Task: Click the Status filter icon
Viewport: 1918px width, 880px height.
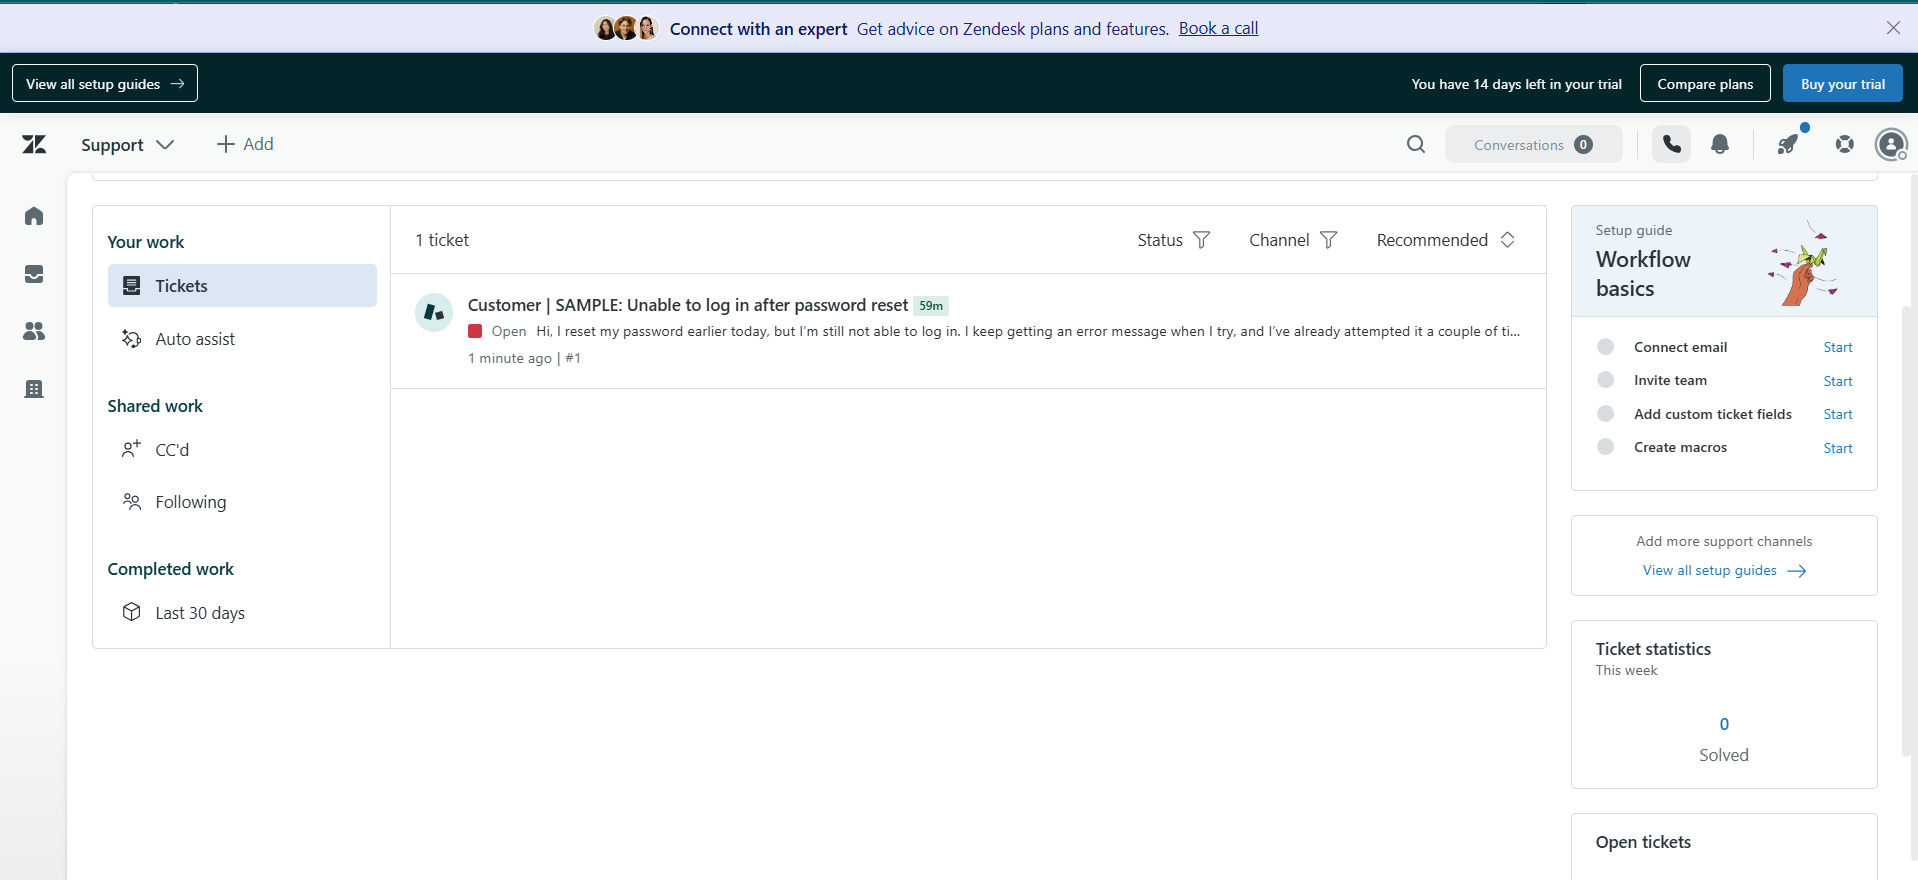Action: (1202, 240)
